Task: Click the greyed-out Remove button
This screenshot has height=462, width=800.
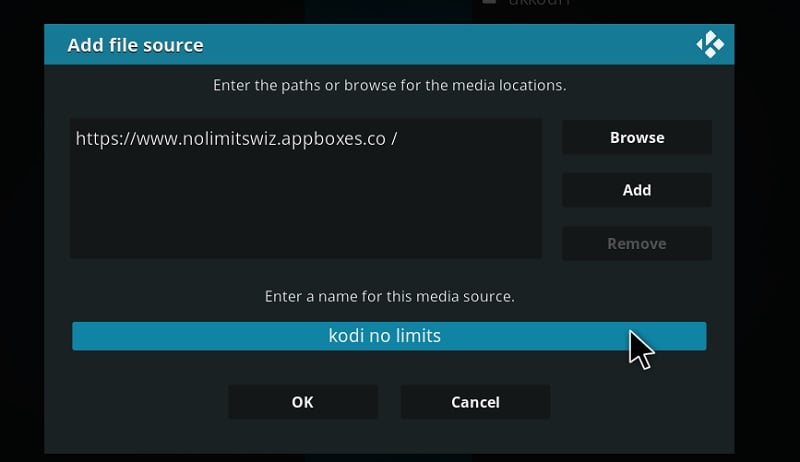Action: (637, 243)
